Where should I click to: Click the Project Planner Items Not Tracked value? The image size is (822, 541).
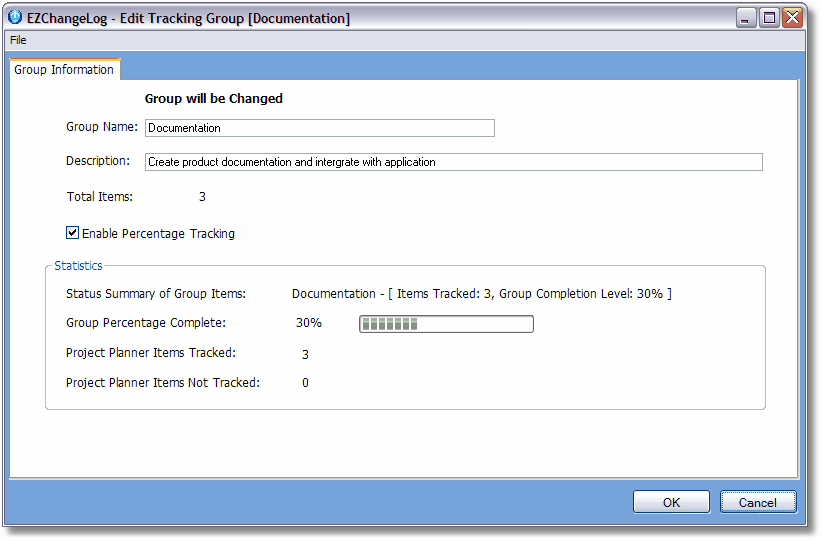pyautogui.click(x=305, y=383)
